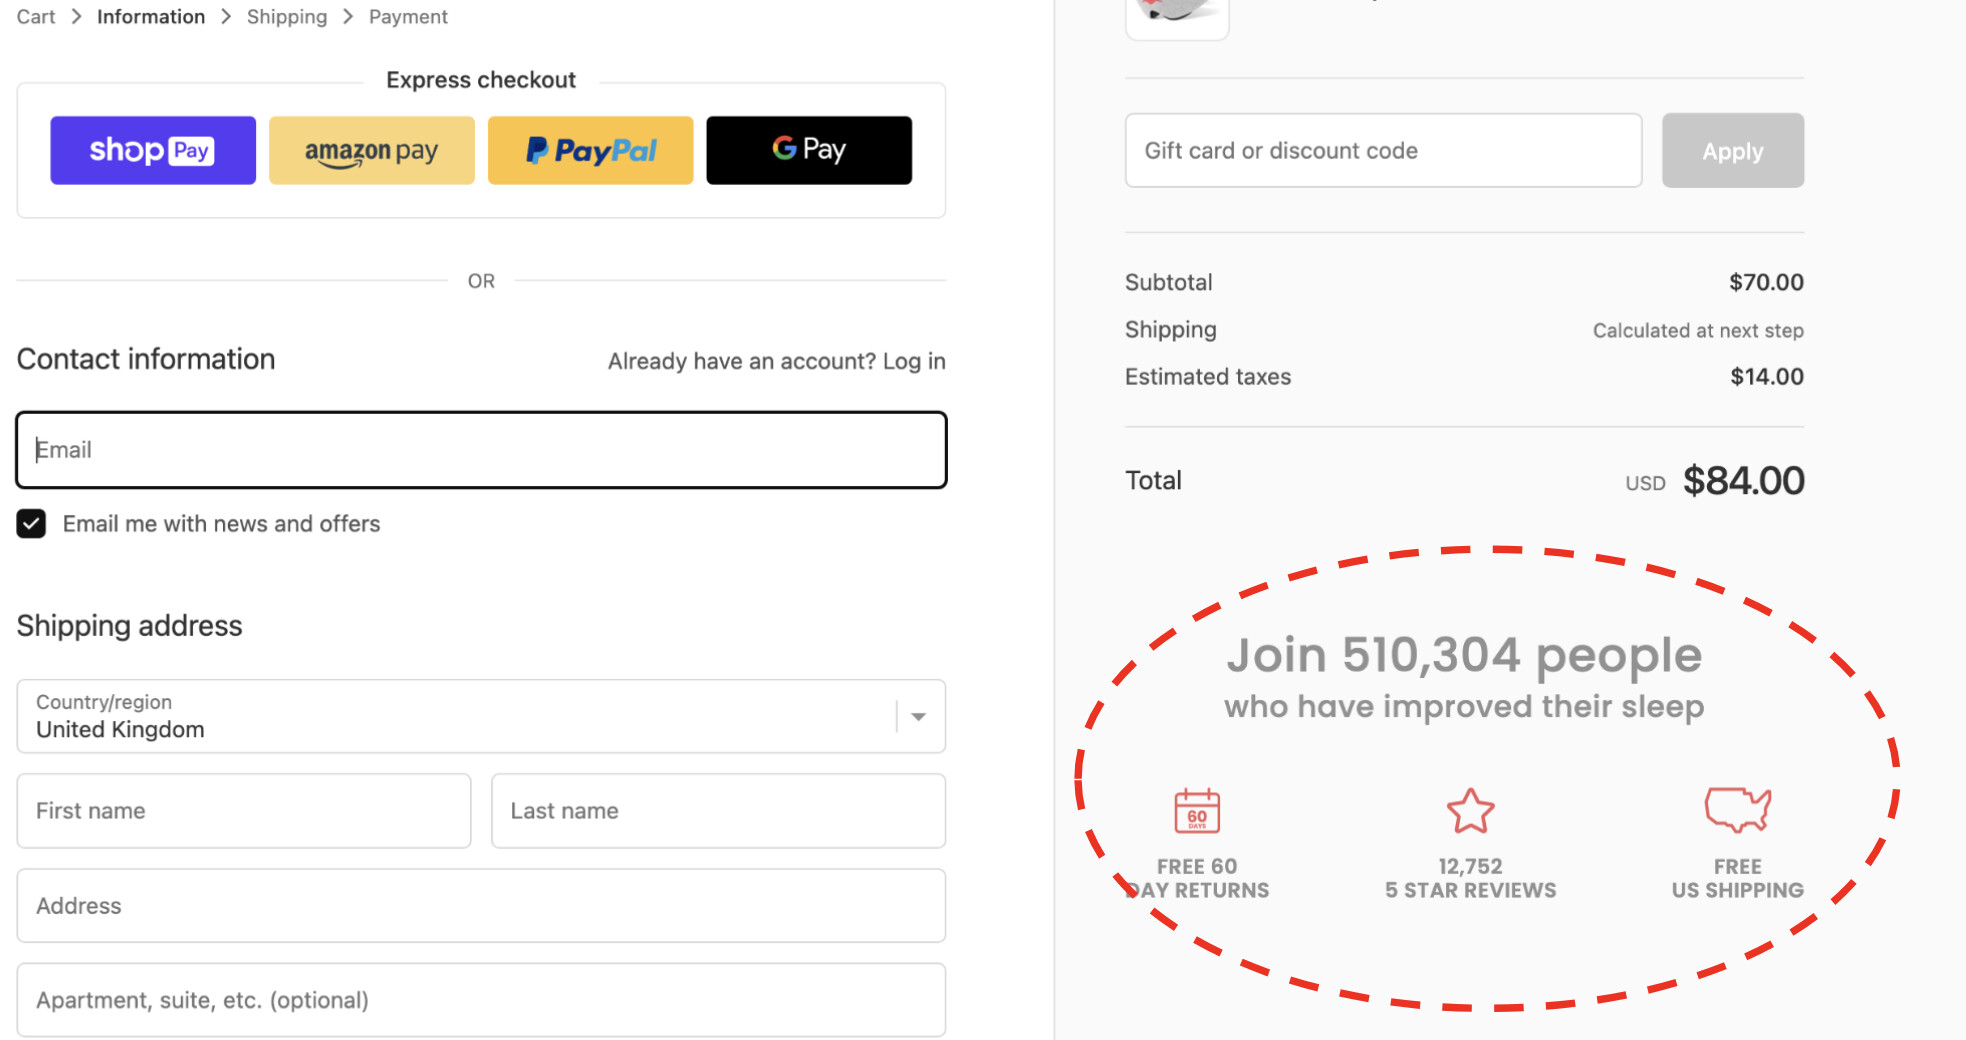Click the 5 star reviews star icon

point(1470,811)
